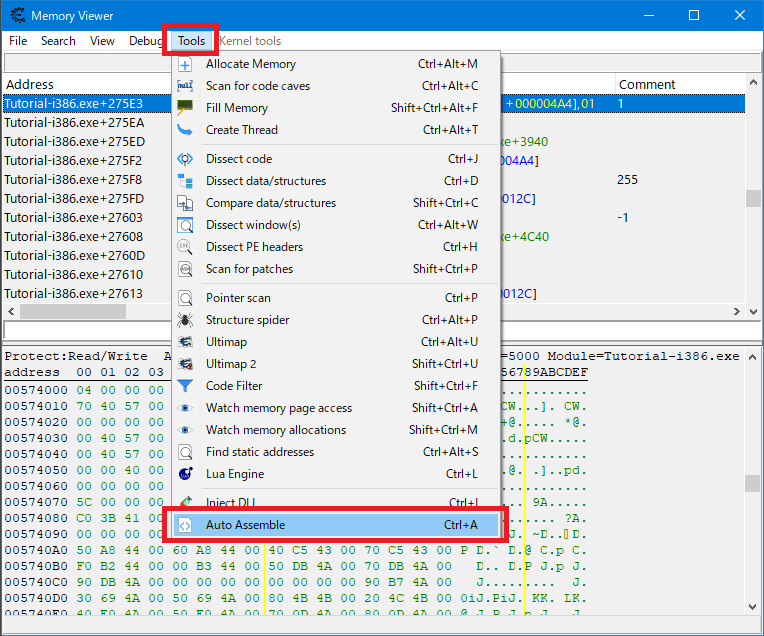This screenshot has width=764, height=636.
Task: Select Compare data/structures
Action: [336, 203]
